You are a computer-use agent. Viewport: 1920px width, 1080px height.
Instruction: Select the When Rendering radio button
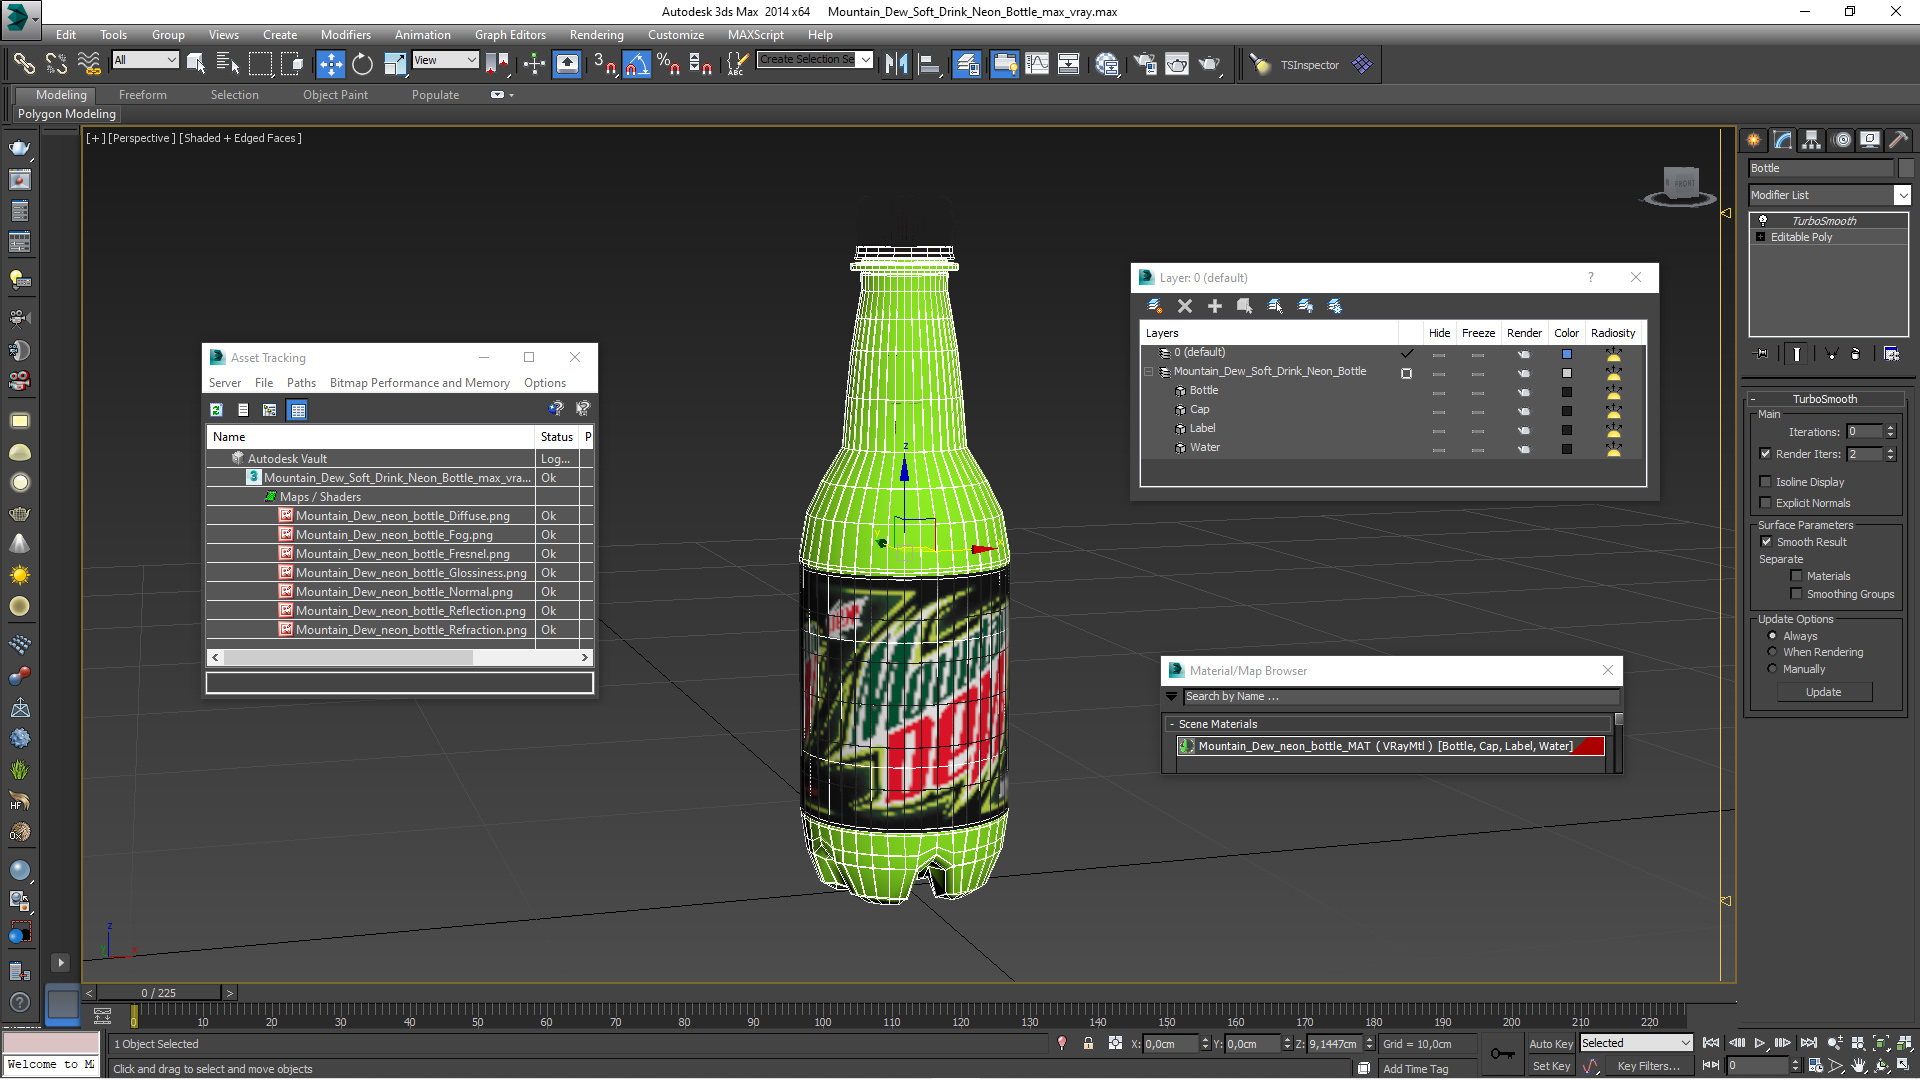point(1773,652)
